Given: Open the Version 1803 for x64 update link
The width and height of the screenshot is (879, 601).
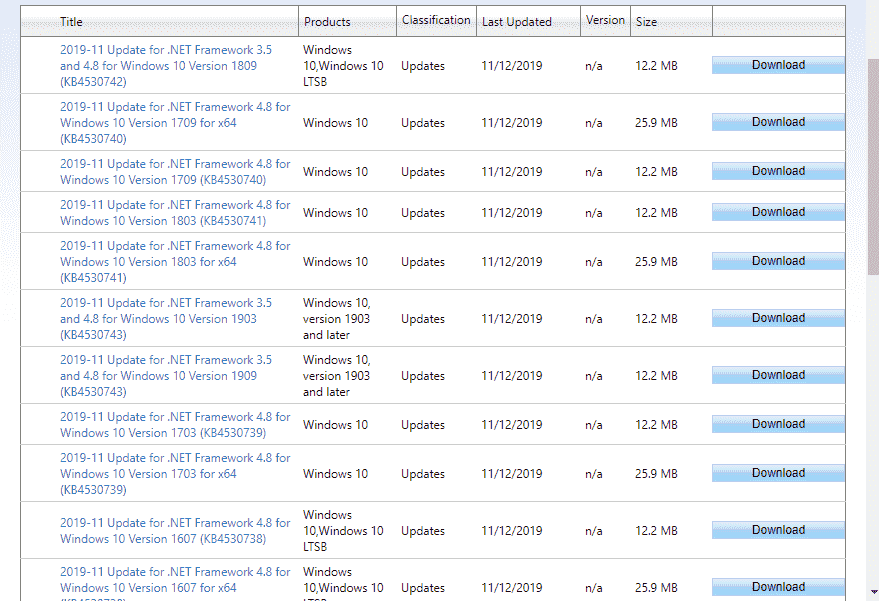Looking at the screenshot, I should pos(175,261).
